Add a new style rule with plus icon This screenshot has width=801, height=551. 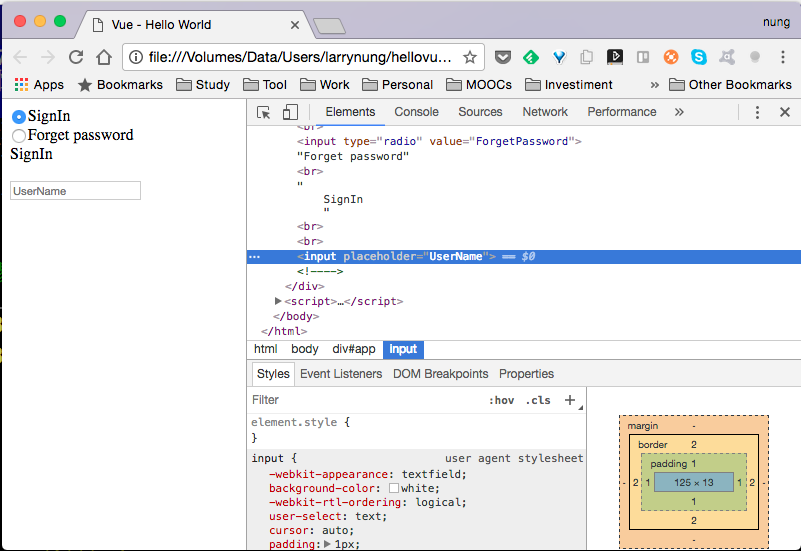[570, 400]
